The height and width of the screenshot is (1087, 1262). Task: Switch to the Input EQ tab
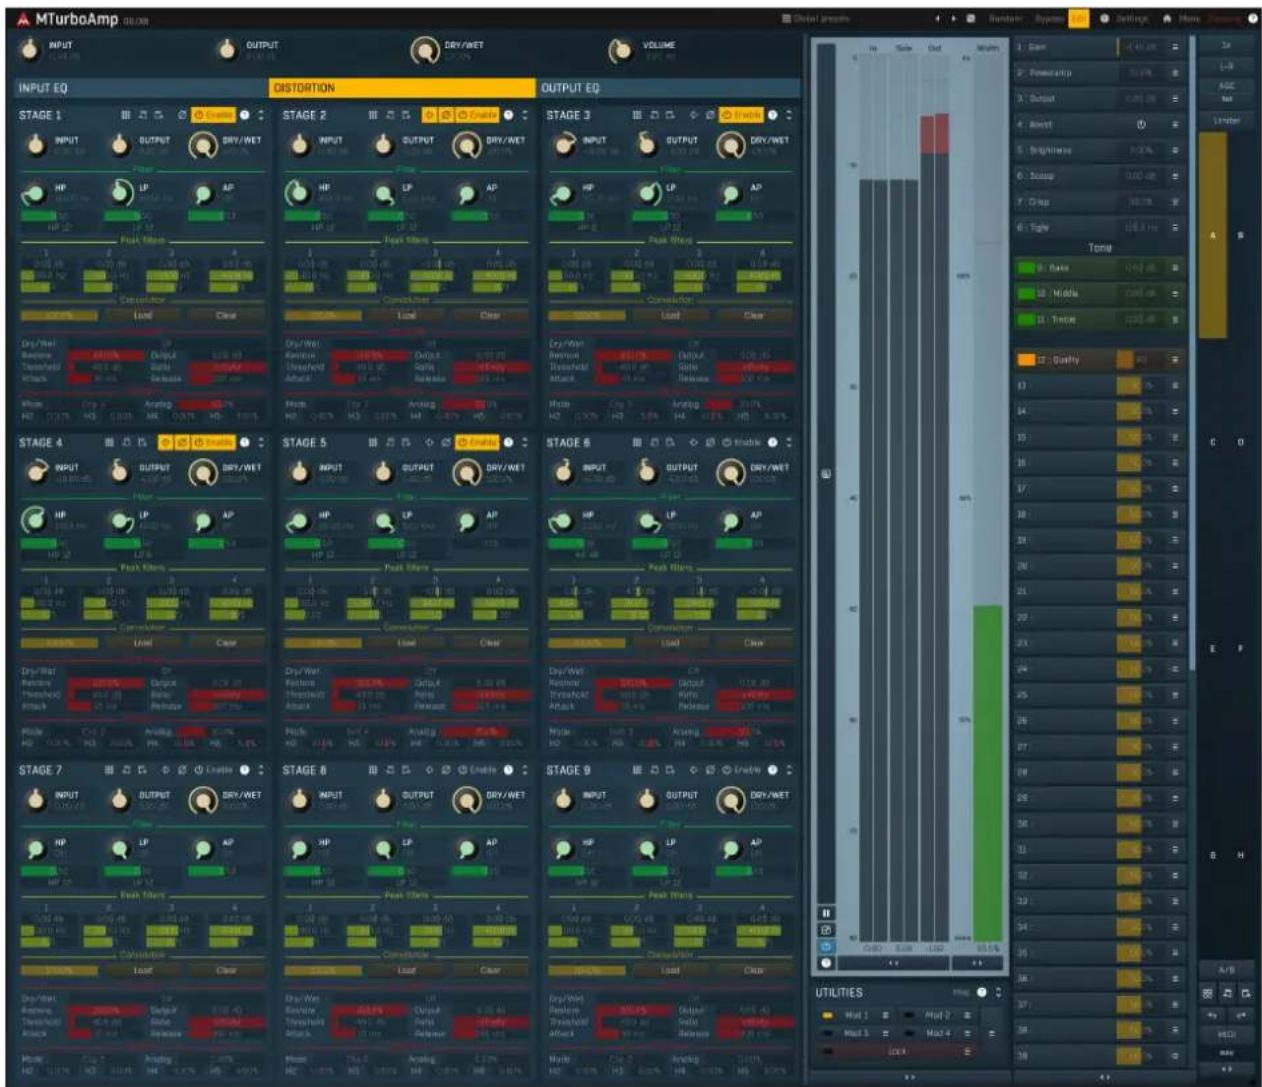coord(142,88)
